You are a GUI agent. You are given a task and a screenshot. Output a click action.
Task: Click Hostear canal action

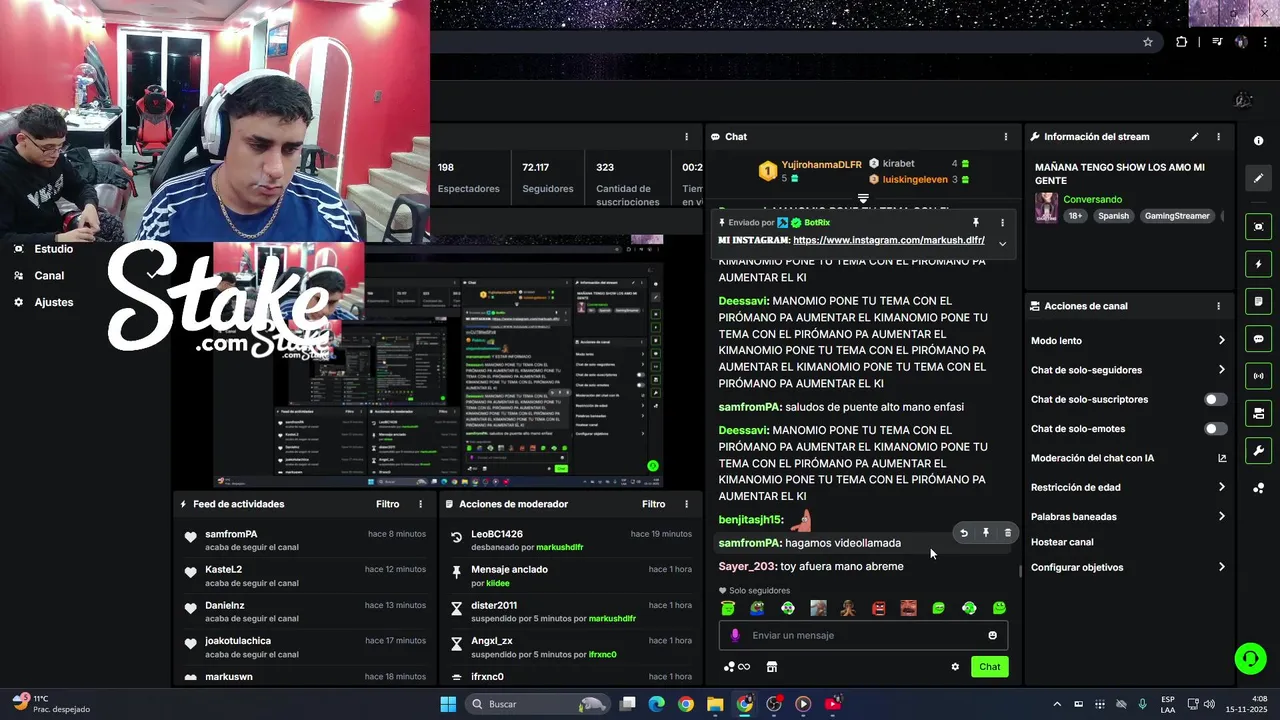pyautogui.click(x=1062, y=542)
